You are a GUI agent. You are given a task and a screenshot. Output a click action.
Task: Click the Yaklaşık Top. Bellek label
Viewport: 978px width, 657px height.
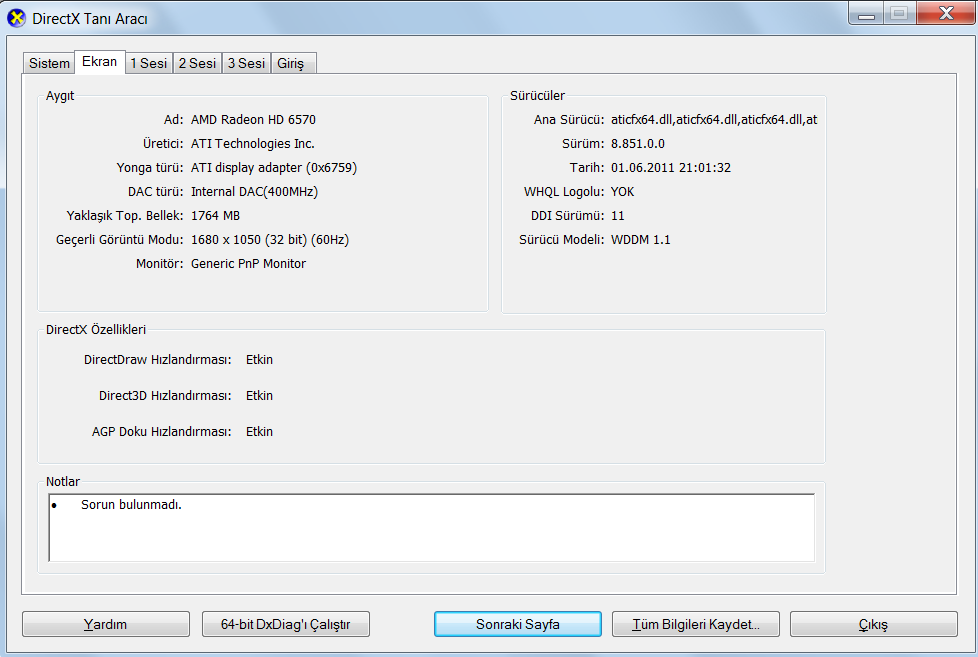125,215
